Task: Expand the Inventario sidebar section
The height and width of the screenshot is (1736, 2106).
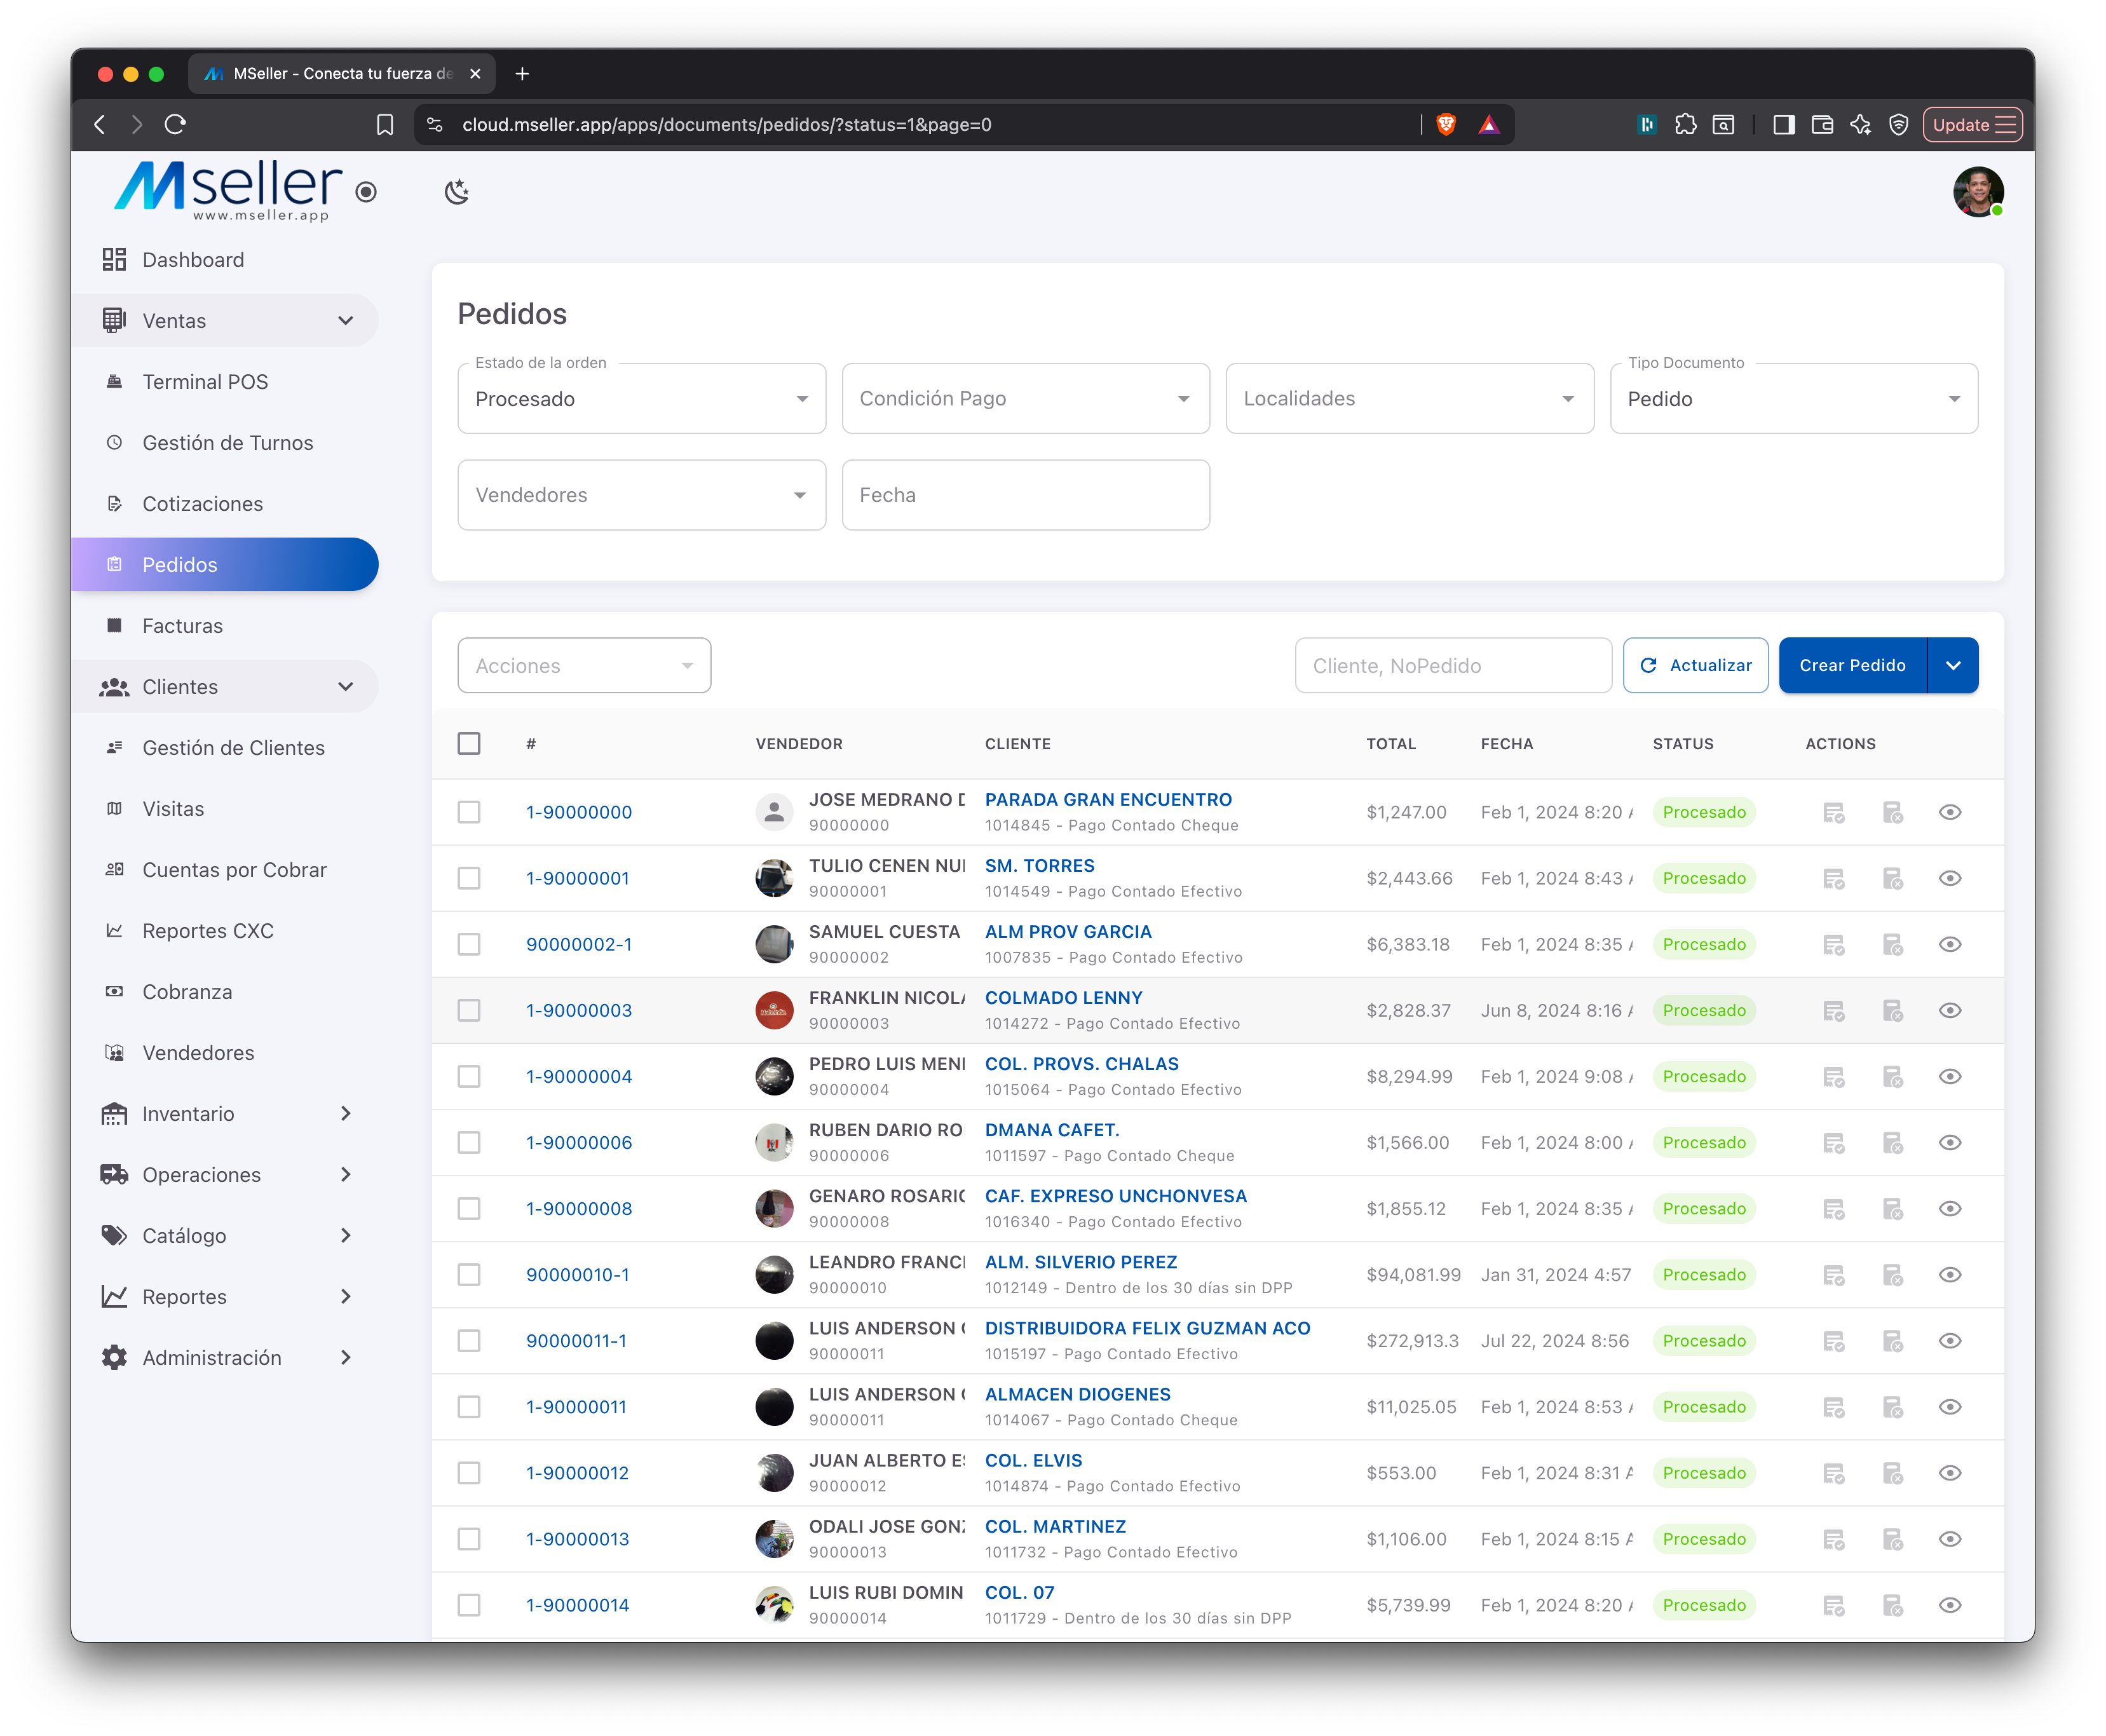Action: point(225,1113)
